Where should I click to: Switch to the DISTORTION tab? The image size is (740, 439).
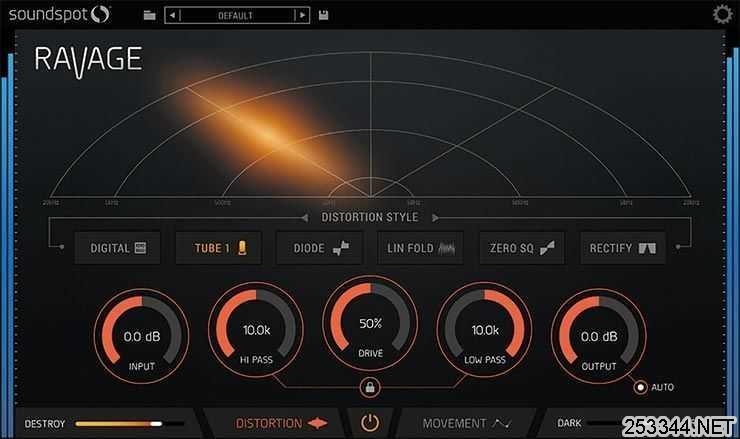281,423
